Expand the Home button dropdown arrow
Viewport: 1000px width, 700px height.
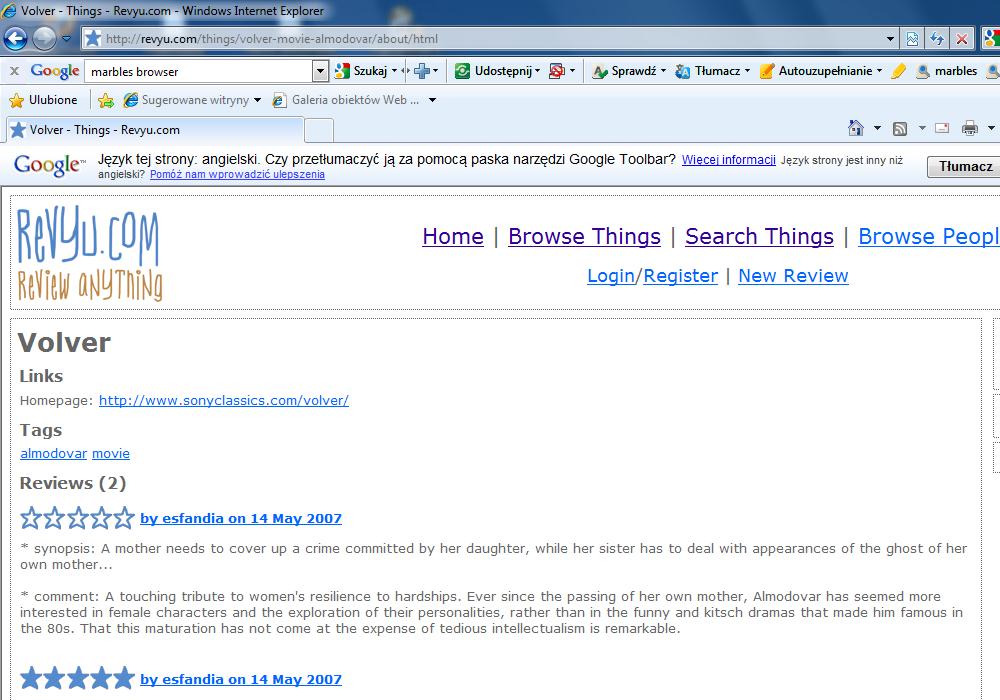click(x=877, y=128)
